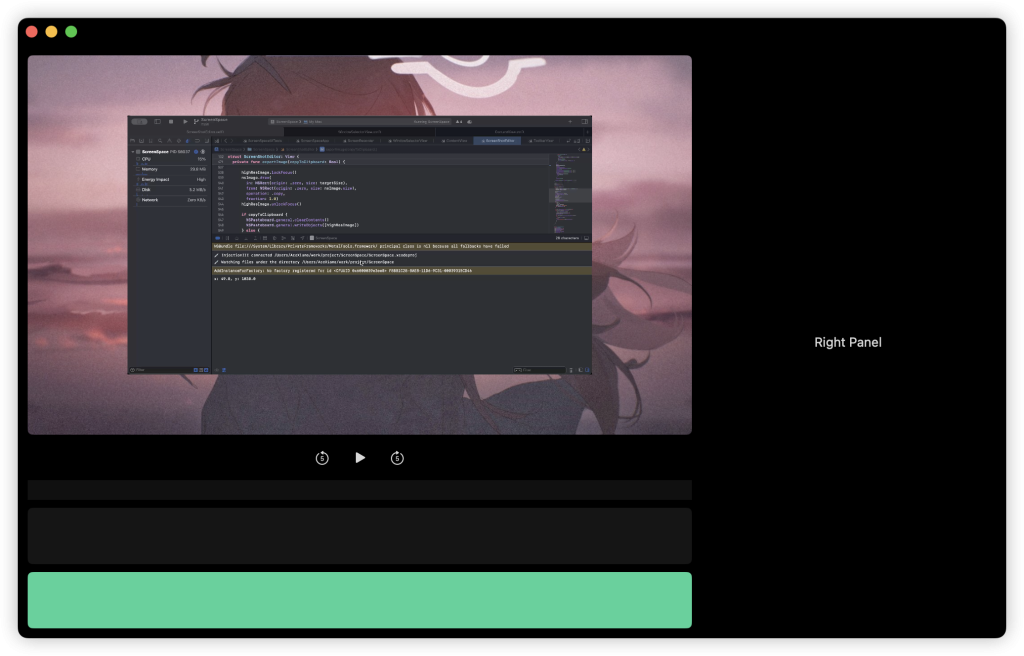Viewport: 1024px width, 656px height.
Task: Close the window with the red button
Action: tap(32, 32)
